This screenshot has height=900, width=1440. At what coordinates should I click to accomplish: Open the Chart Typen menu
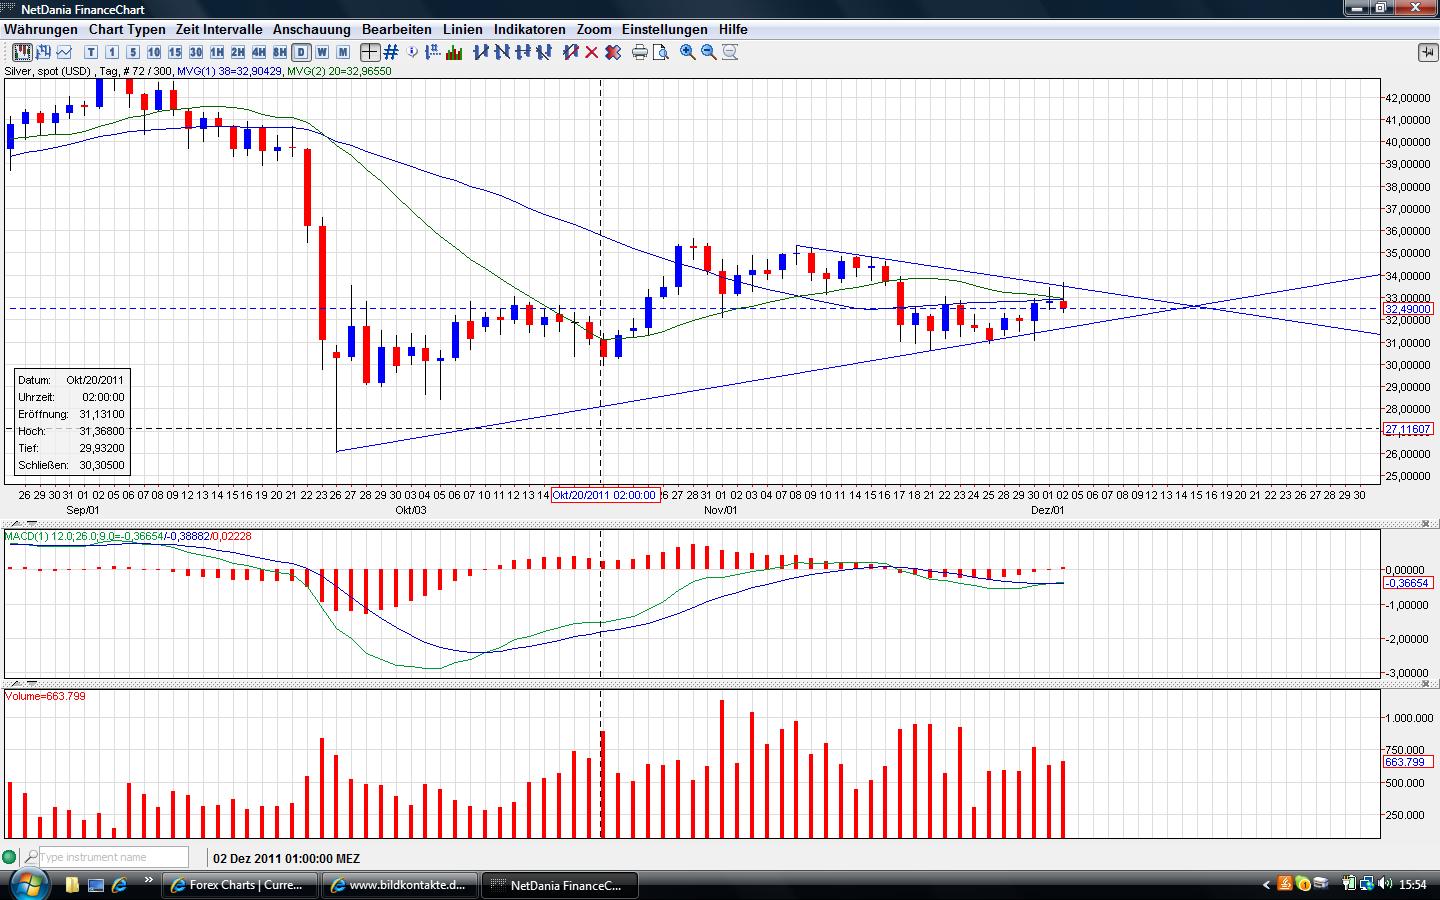(x=127, y=29)
